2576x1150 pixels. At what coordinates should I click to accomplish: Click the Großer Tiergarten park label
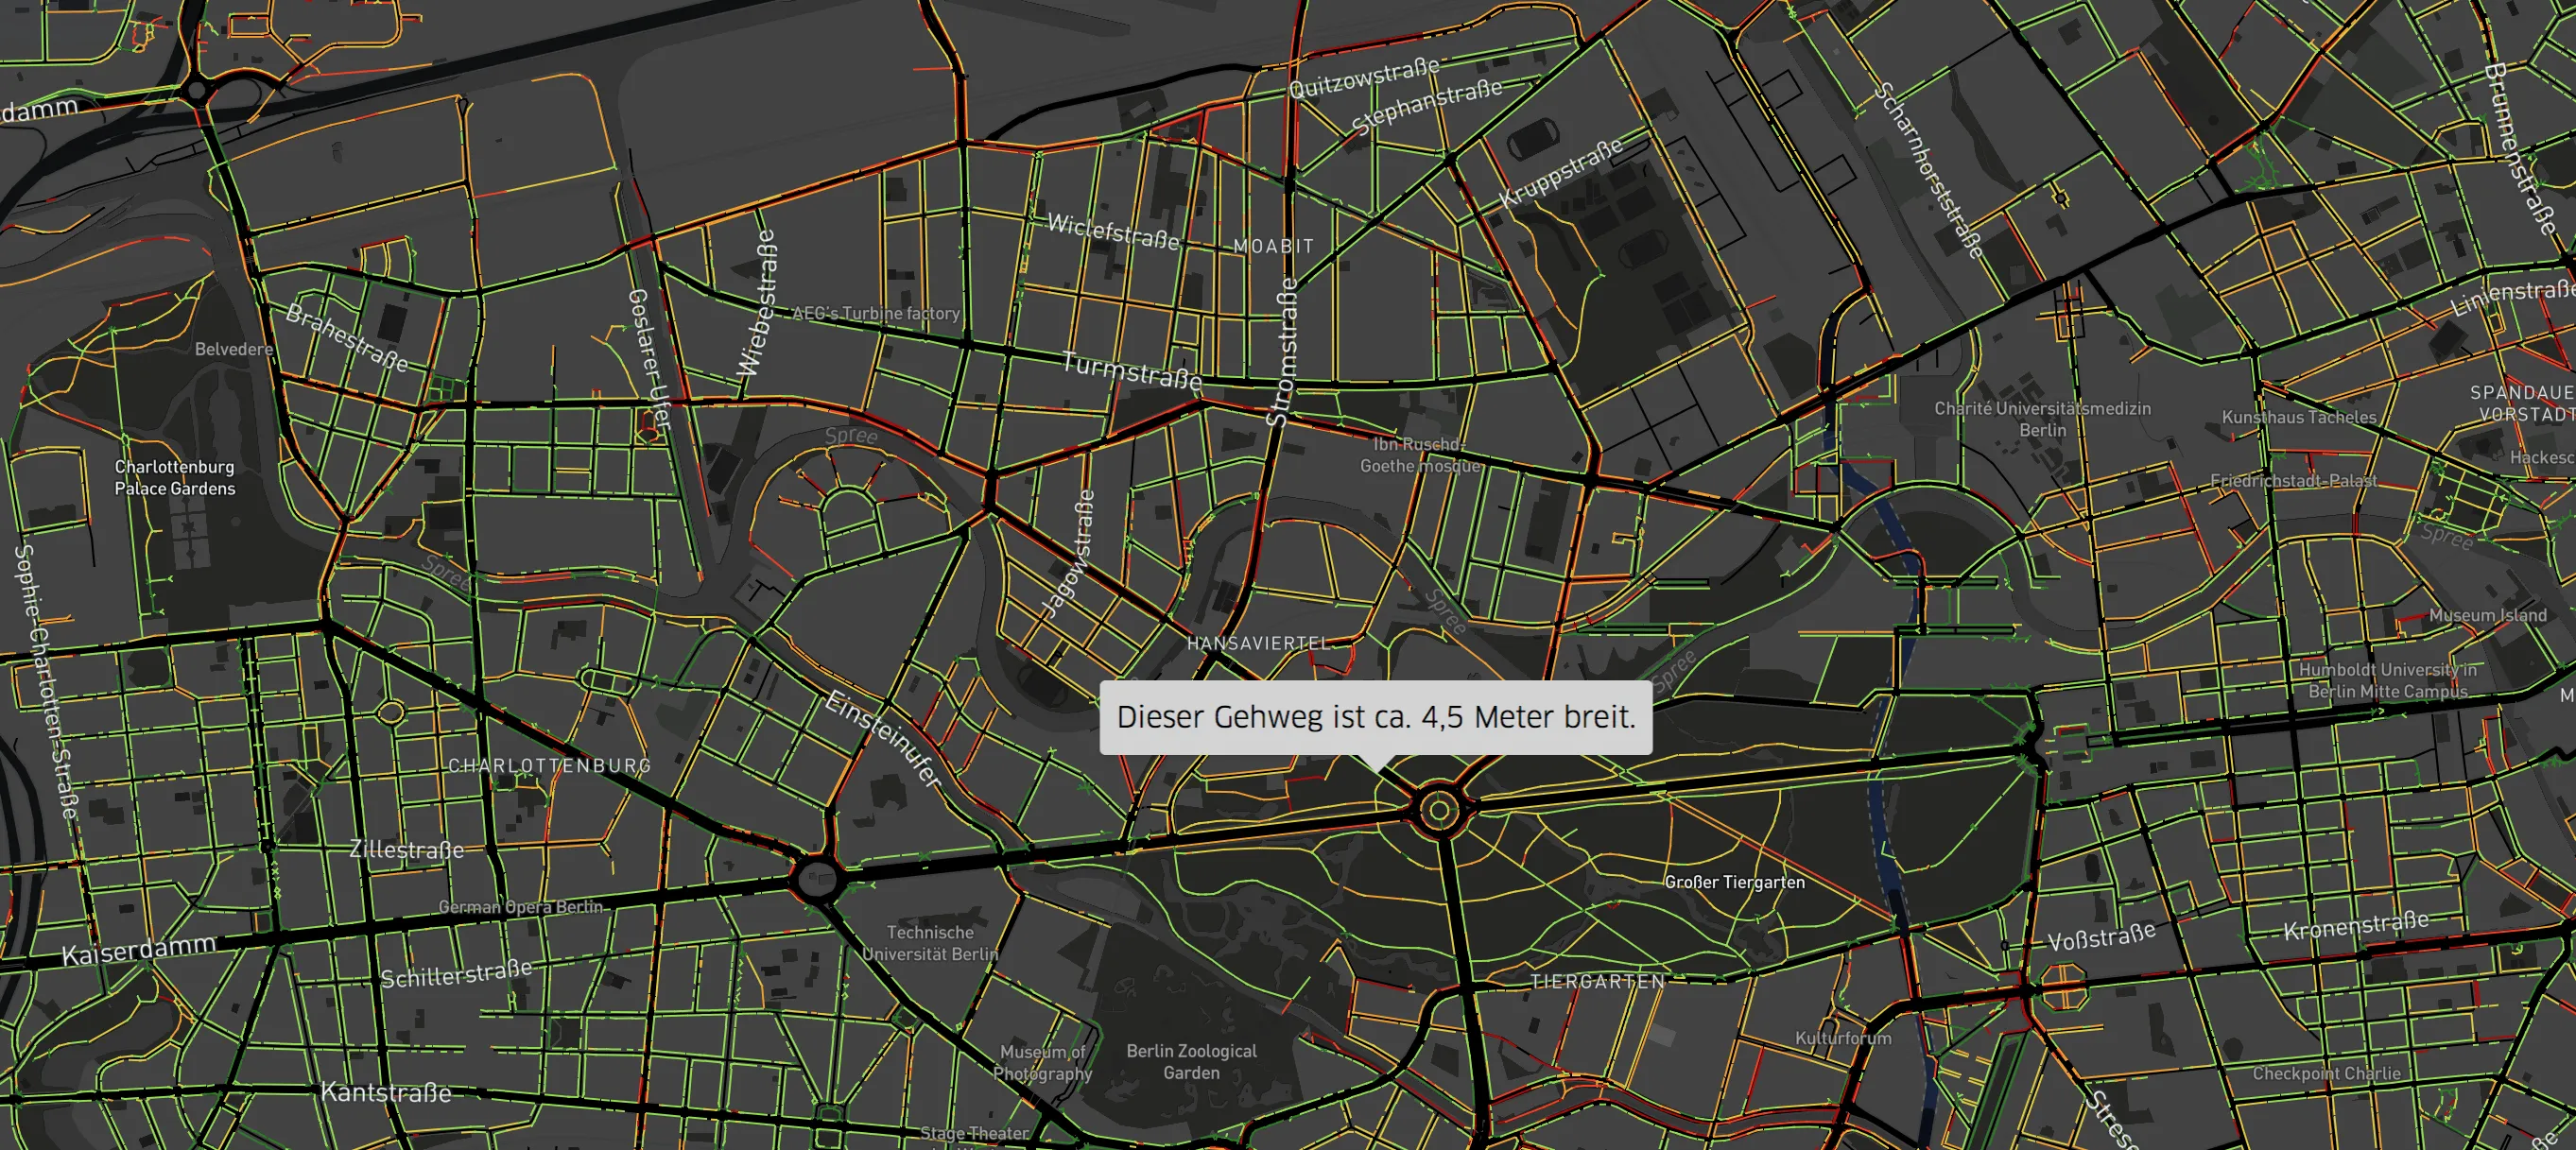click(1734, 882)
